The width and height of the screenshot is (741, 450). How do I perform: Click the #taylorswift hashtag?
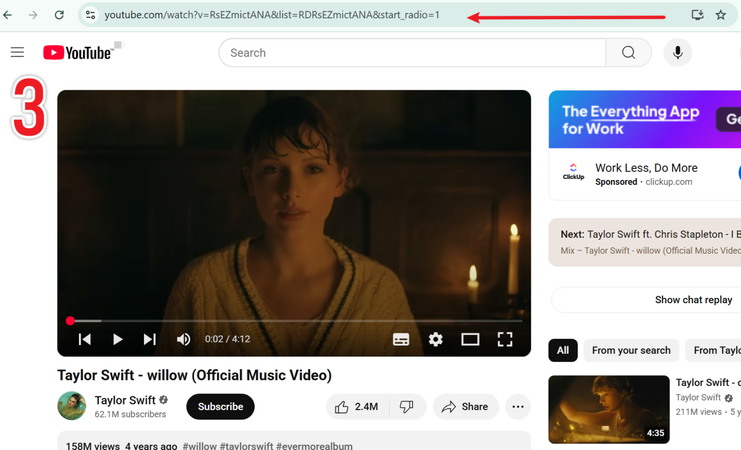246,446
